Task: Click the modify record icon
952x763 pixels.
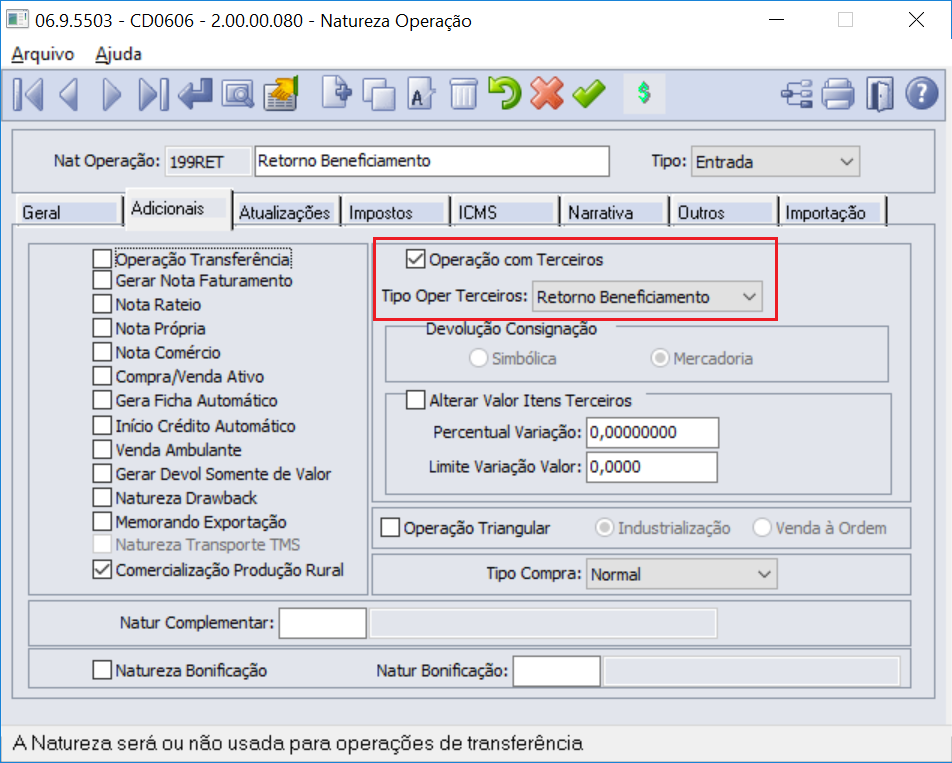Action: 421,94
